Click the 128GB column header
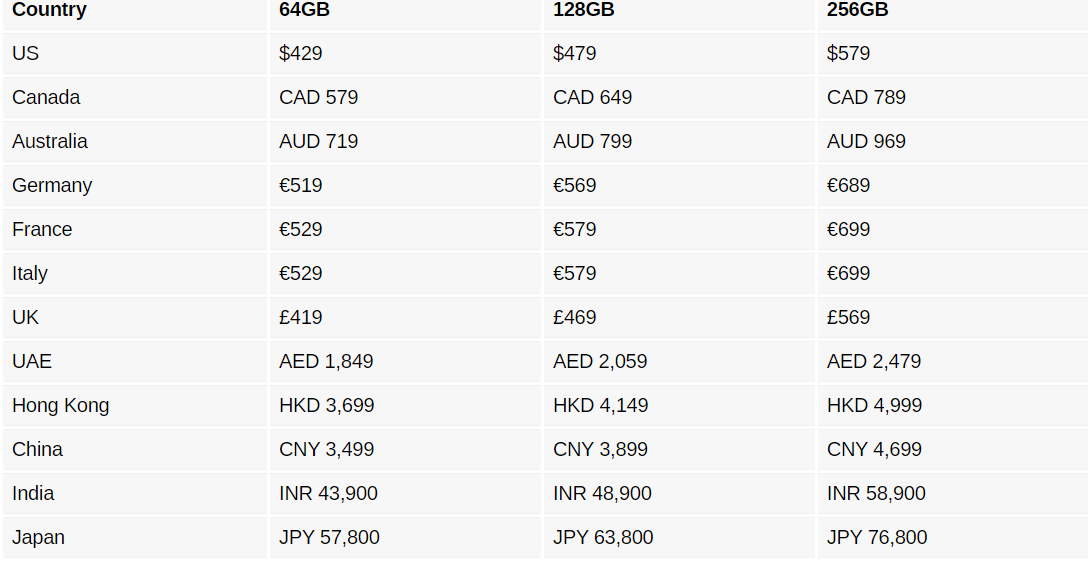 (x=583, y=10)
